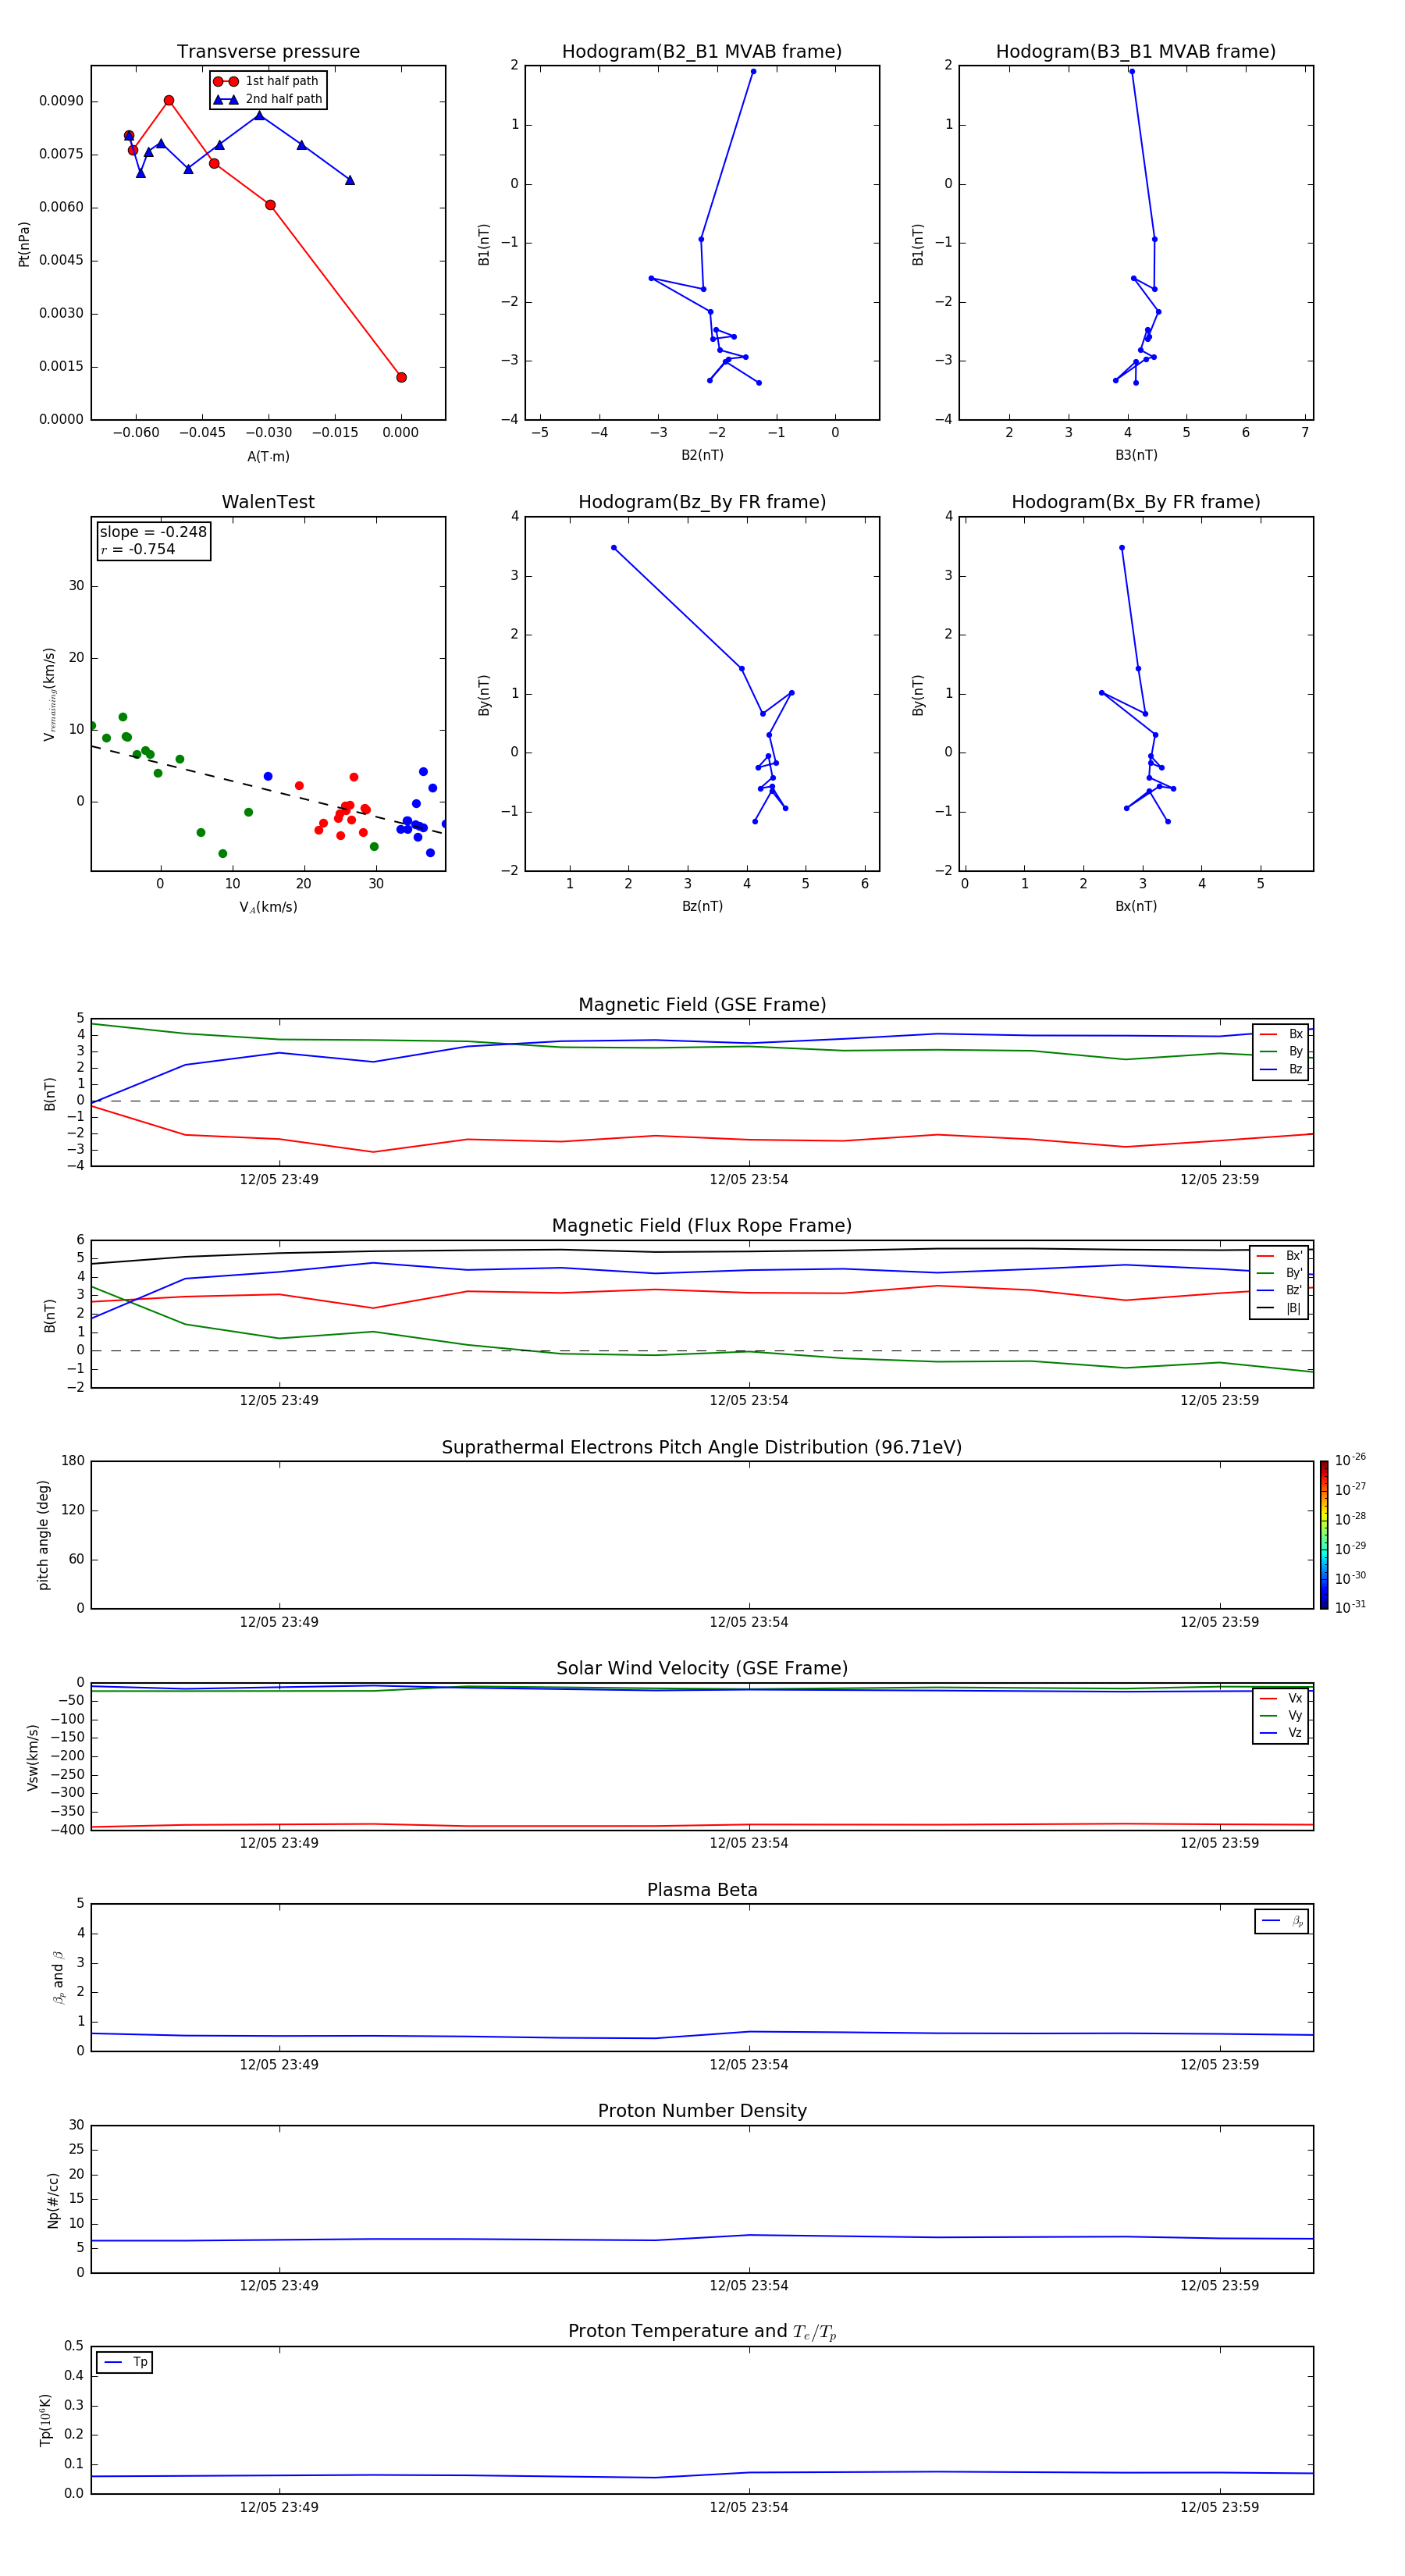The height and width of the screenshot is (2576, 1405).
Task: Click 'Proton Temperature and Te/Tp' title
Action: click(x=702, y=2332)
